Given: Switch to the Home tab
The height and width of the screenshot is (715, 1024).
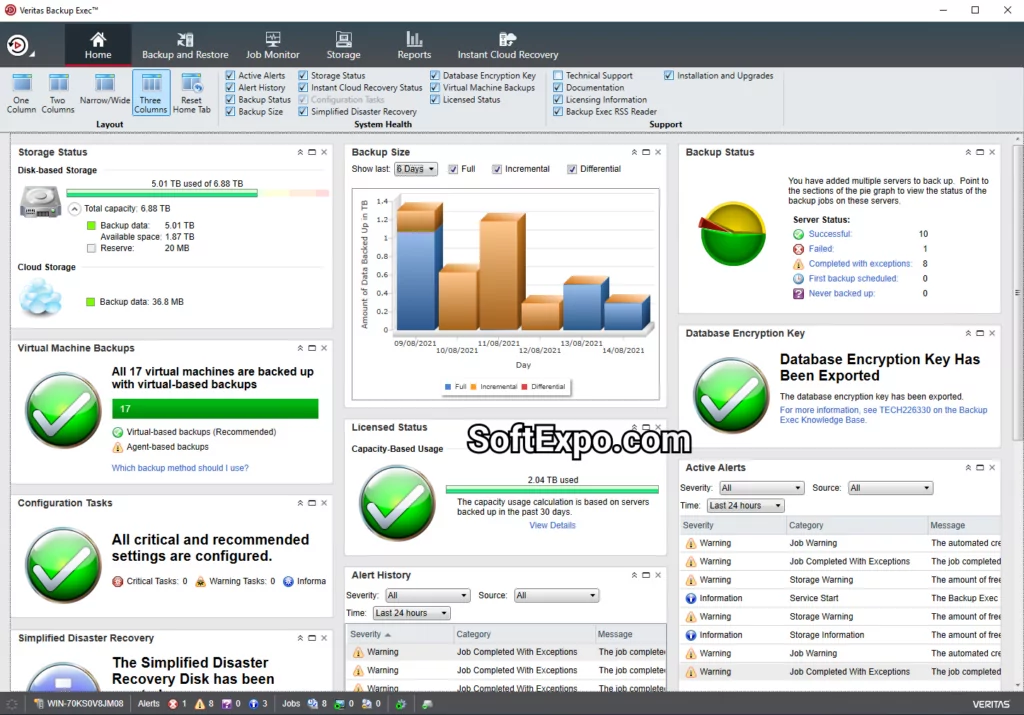Looking at the screenshot, I should 97,43.
